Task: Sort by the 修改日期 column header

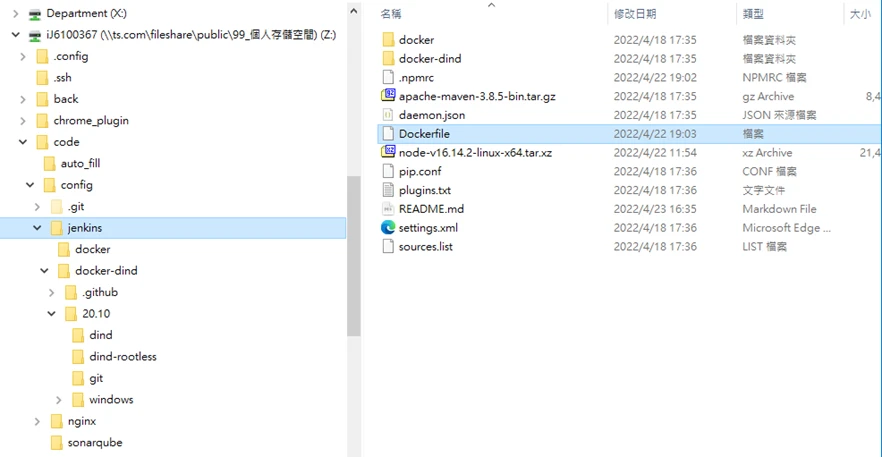Action: [635, 14]
